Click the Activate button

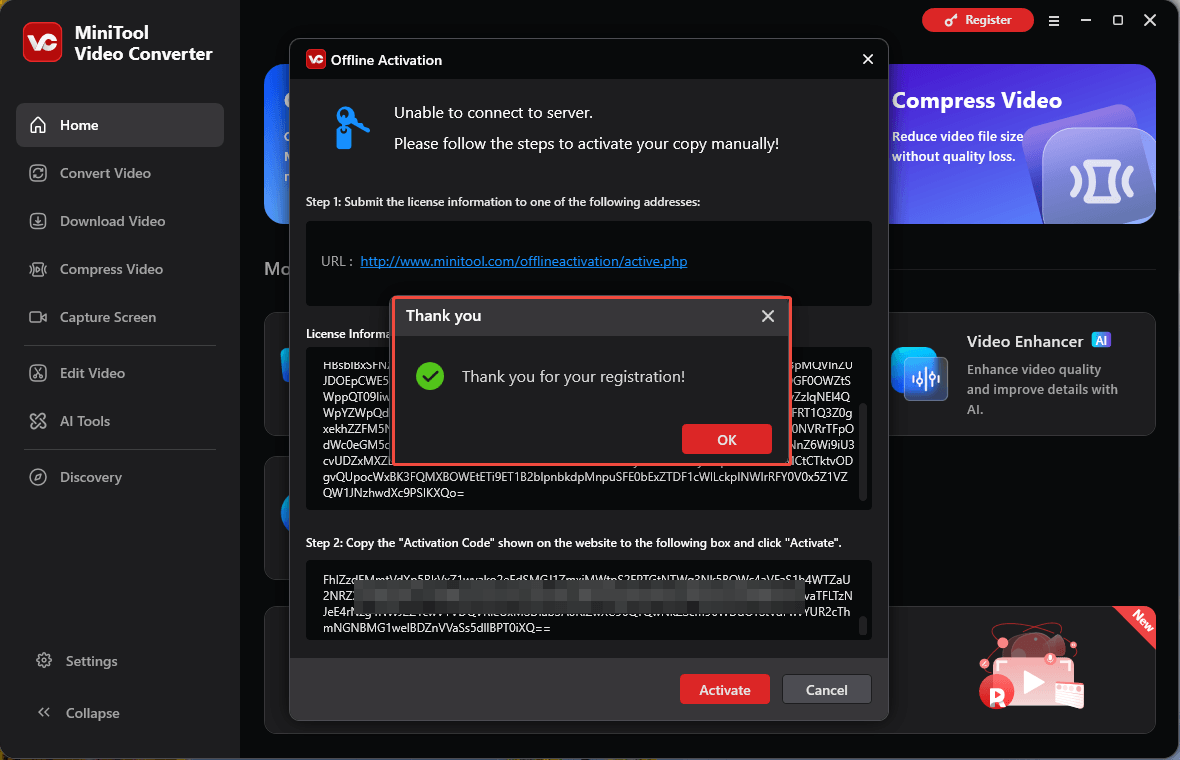point(724,689)
